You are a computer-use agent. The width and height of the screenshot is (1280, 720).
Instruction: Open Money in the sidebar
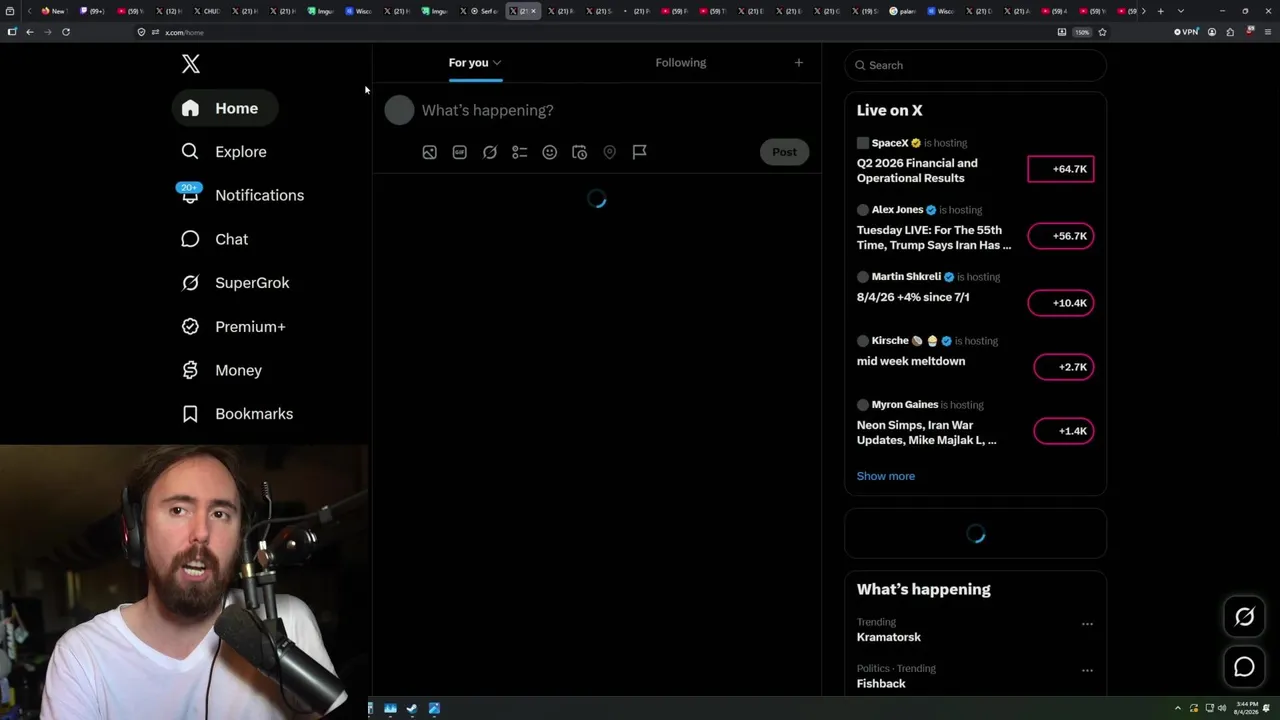click(x=221, y=370)
